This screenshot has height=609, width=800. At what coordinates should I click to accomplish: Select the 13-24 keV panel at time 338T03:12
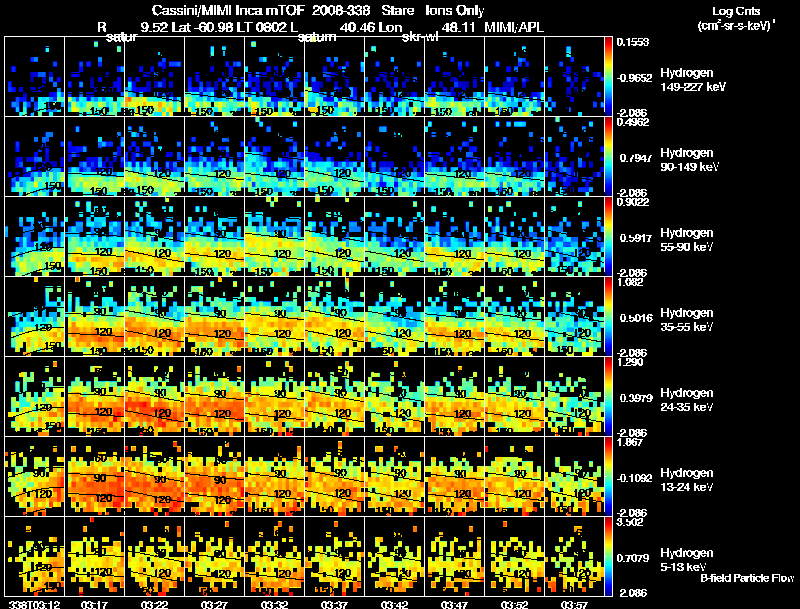click(x=35, y=476)
